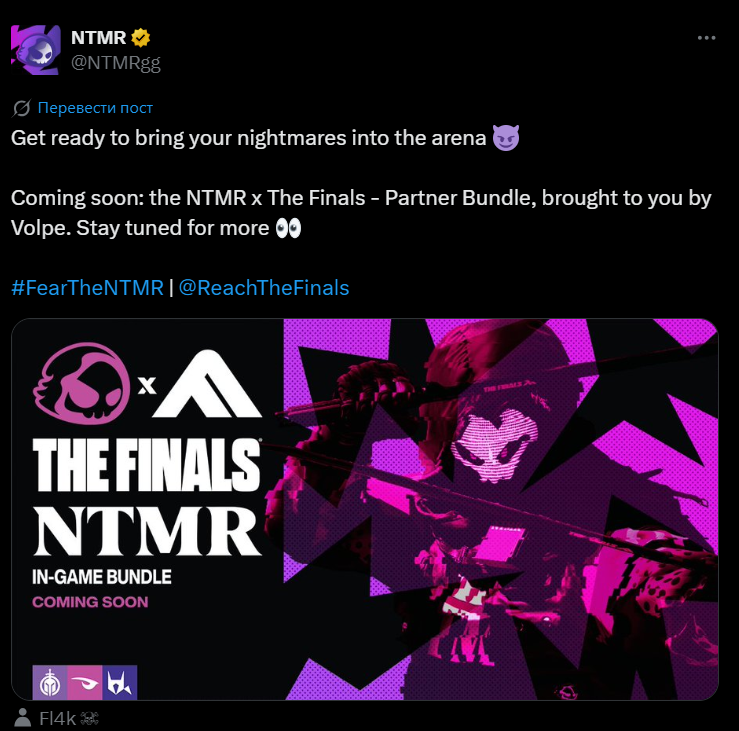
Task: Select the helmet icon tile in the banner
Action: point(50,682)
